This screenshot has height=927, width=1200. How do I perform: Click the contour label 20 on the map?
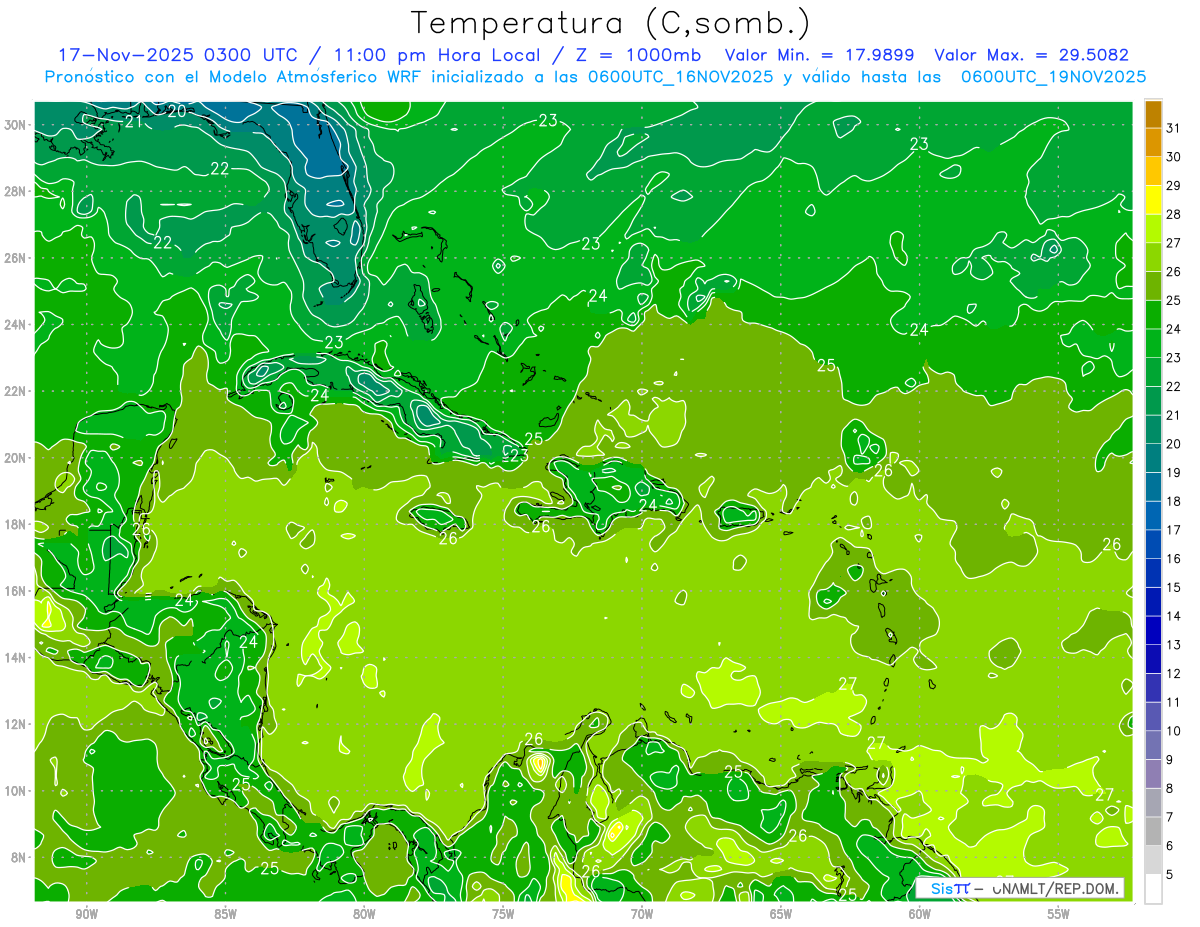coord(176,111)
